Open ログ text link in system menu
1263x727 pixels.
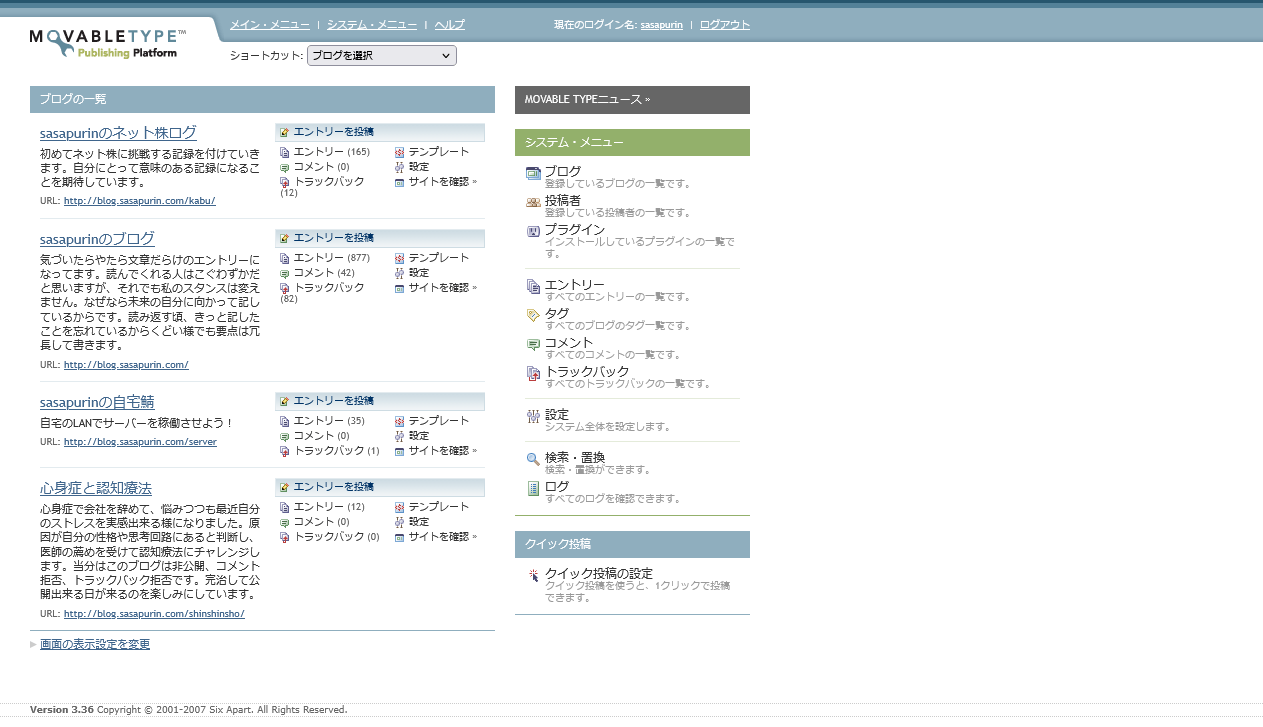(557, 487)
